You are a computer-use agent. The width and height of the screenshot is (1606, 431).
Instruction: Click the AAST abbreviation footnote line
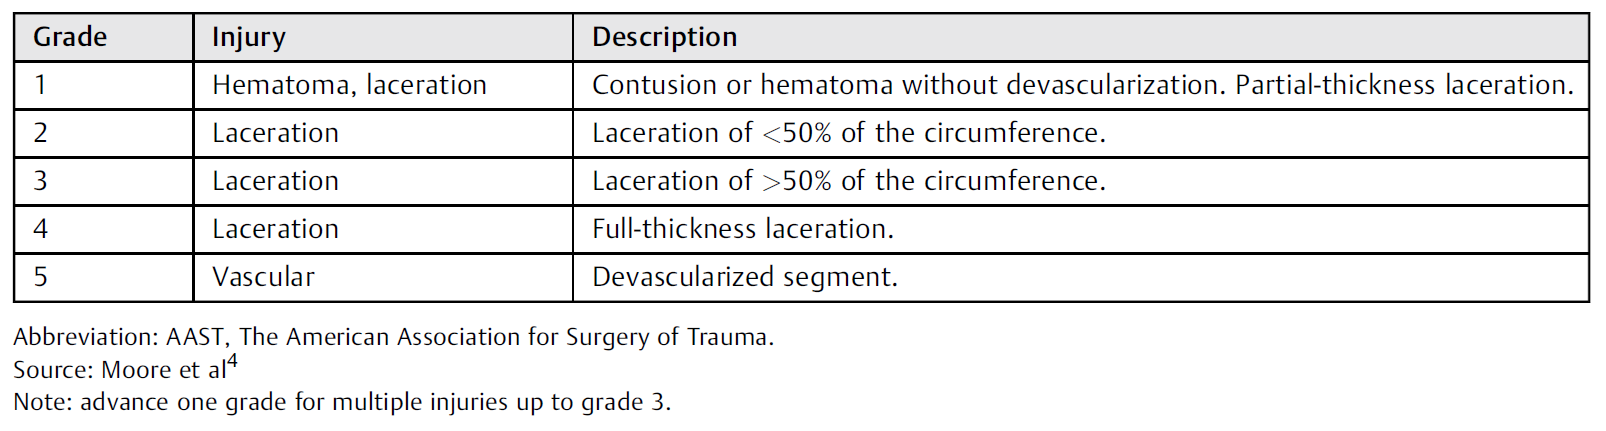click(x=394, y=337)
